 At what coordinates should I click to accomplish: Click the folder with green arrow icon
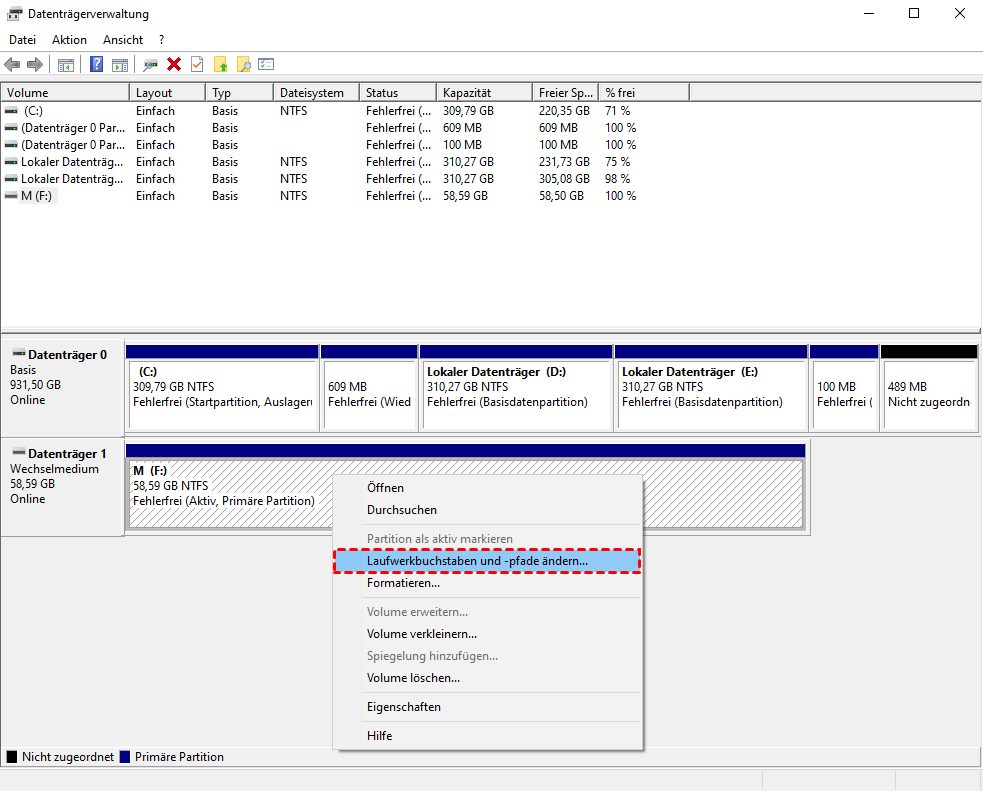[x=221, y=64]
